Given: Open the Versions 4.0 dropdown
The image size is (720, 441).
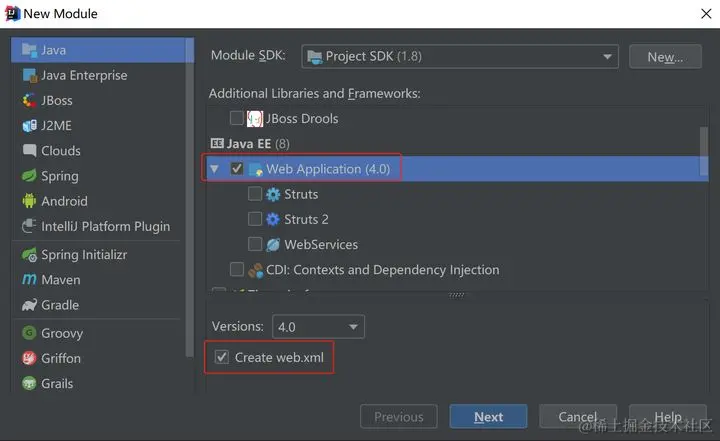Looking at the screenshot, I should click(318, 327).
